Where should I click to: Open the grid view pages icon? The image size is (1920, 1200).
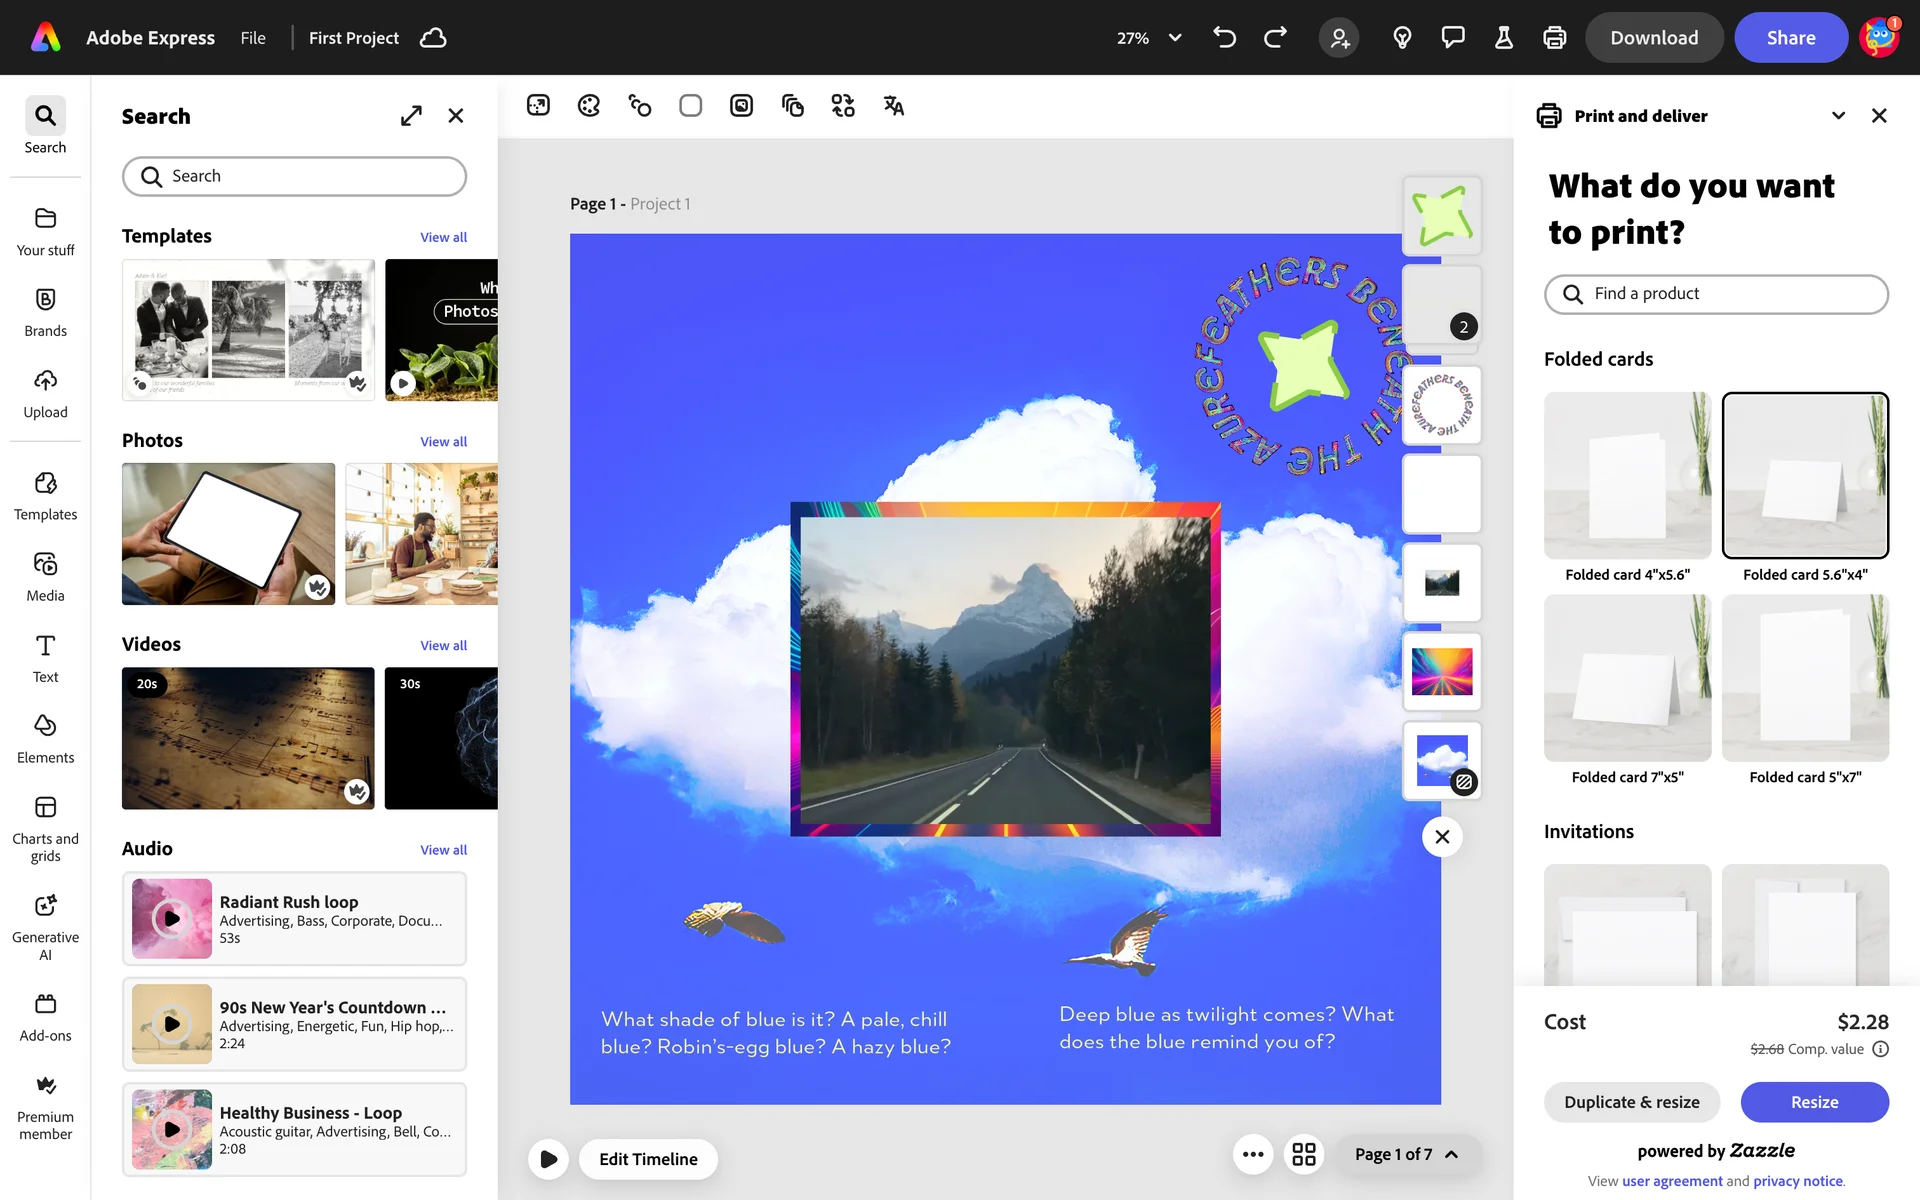(x=1304, y=1155)
